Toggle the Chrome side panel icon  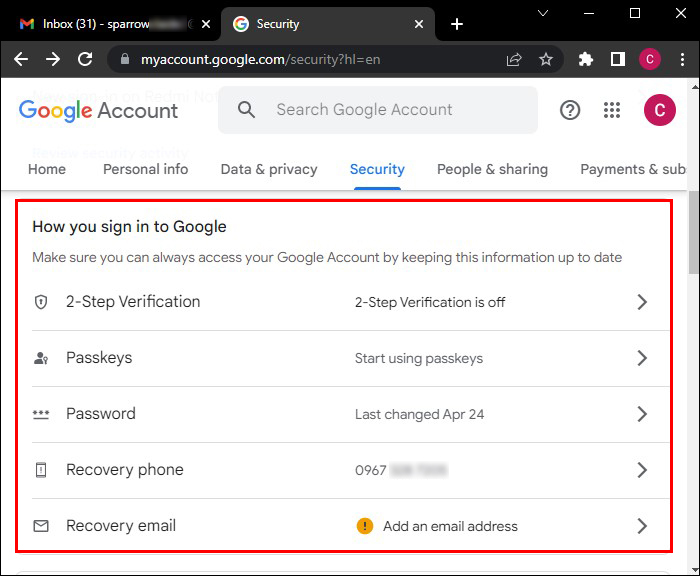coord(618,60)
